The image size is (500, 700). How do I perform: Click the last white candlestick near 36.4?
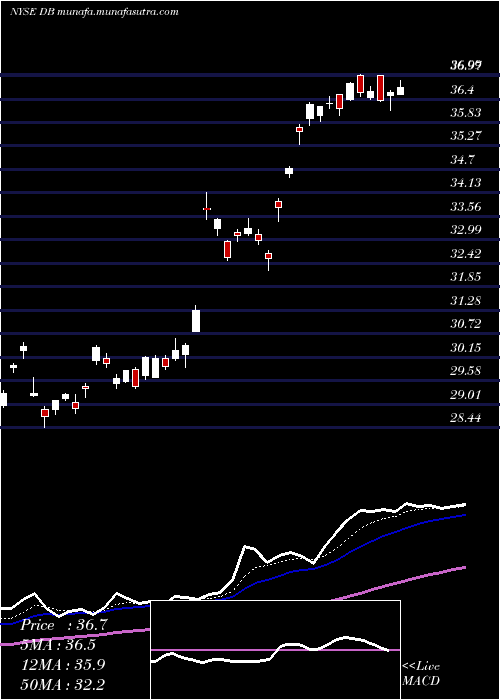point(400,90)
